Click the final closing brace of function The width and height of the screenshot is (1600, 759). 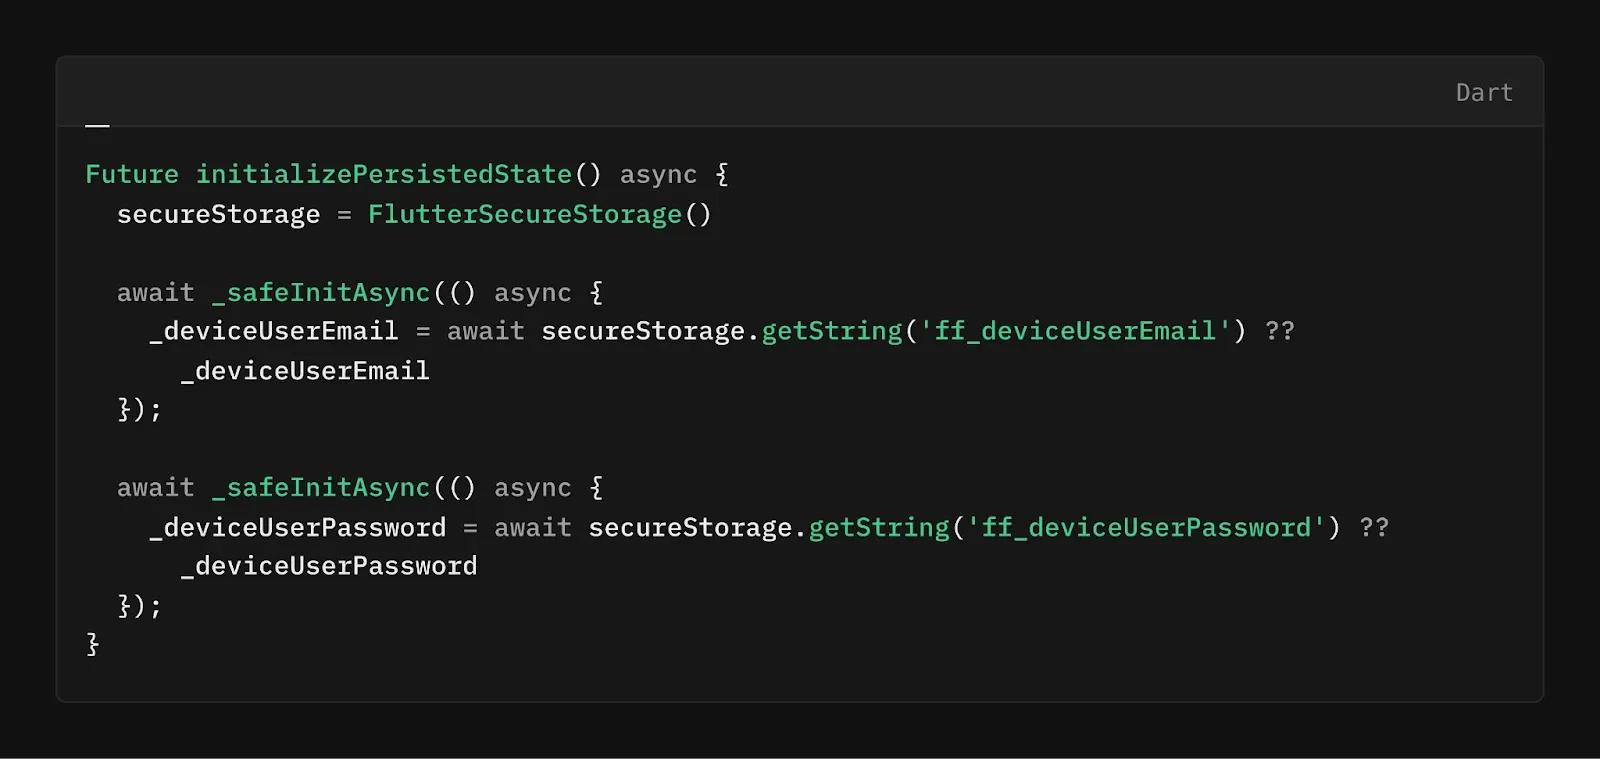coord(92,644)
